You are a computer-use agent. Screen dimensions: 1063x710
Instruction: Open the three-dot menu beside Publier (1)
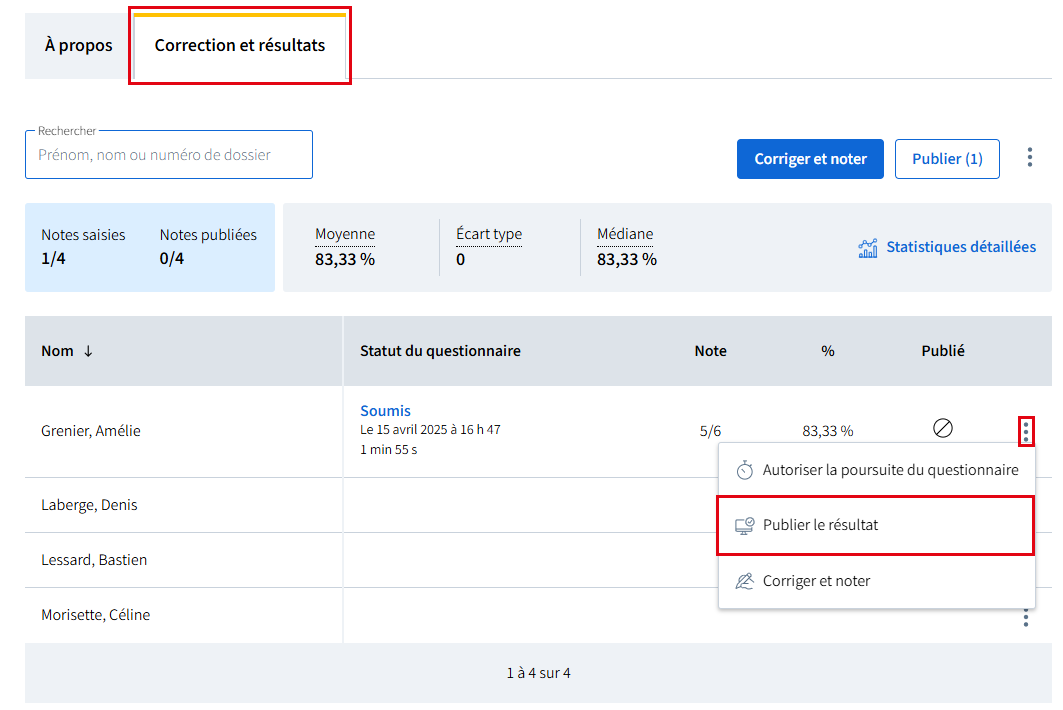[1029, 158]
